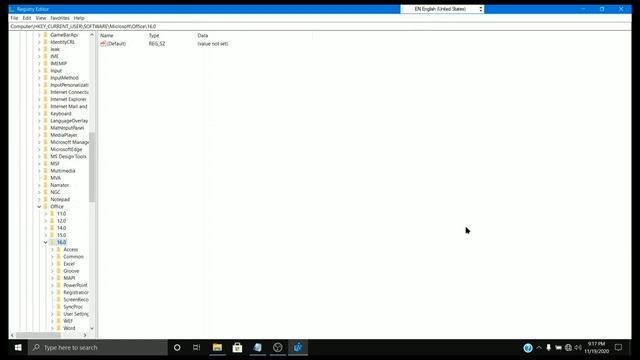Open the notification center
The height and width of the screenshot is (360, 640).
tap(619, 348)
